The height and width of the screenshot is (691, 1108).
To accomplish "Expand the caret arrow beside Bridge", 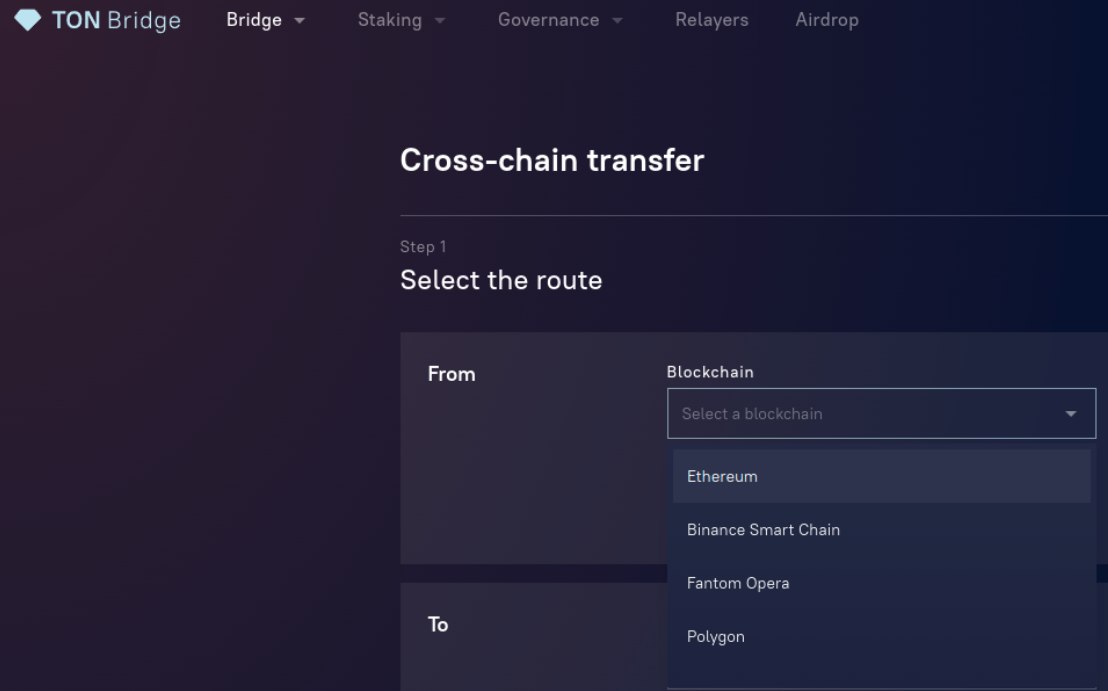I will pyautogui.click(x=300, y=21).
